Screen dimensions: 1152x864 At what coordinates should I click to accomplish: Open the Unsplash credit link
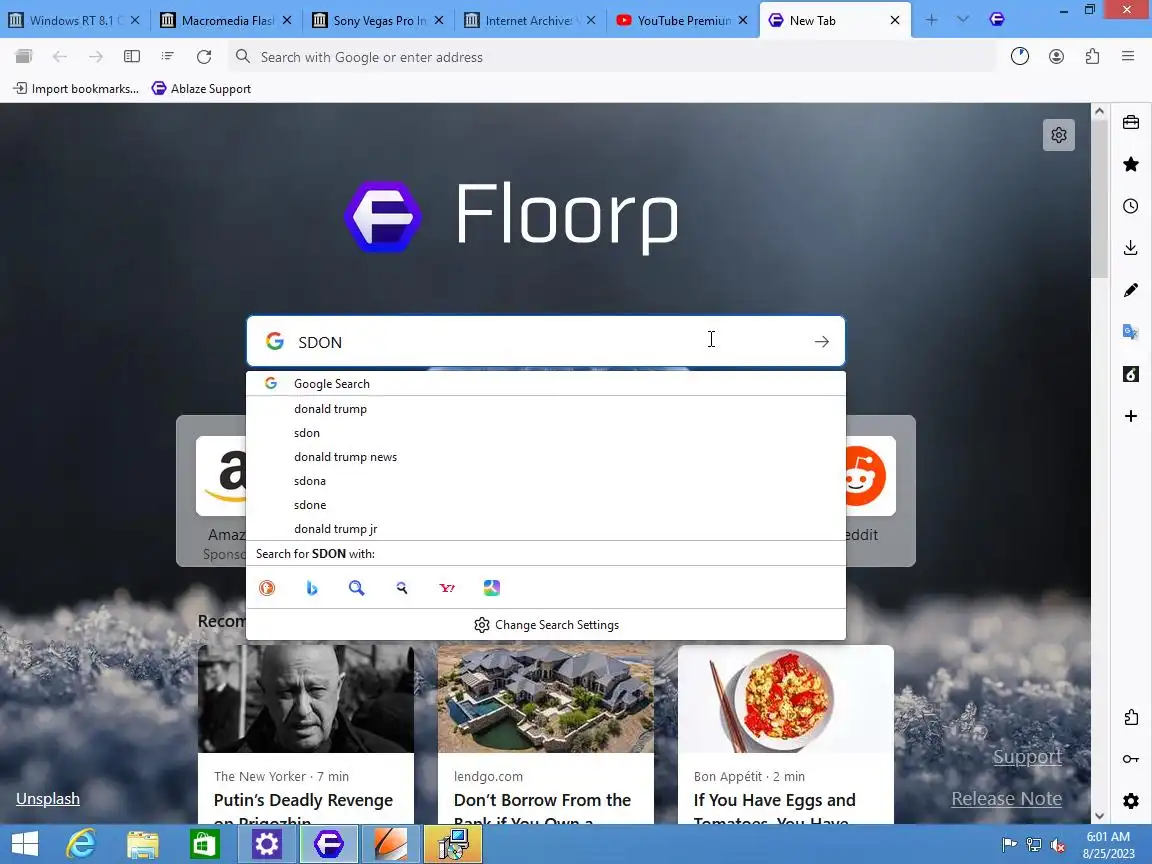pos(48,799)
